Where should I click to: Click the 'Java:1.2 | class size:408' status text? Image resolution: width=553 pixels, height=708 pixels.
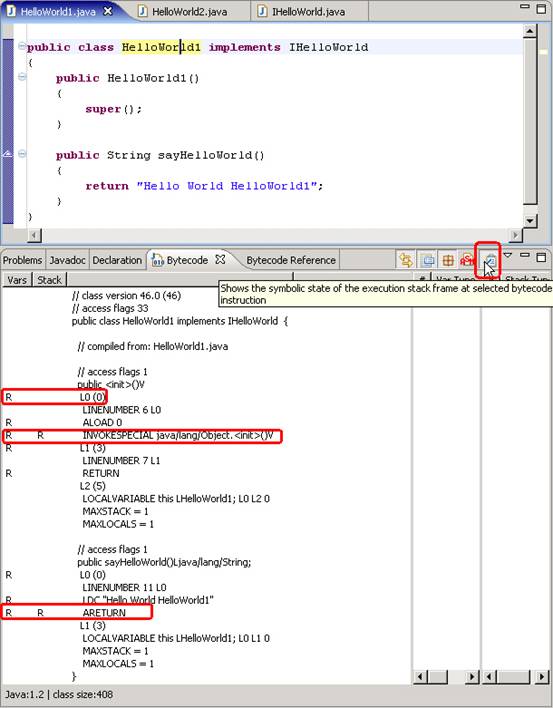pyautogui.click(x=59, y=694)
